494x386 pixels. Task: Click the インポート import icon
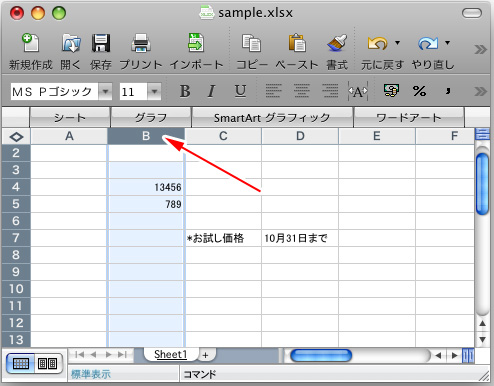196,42
